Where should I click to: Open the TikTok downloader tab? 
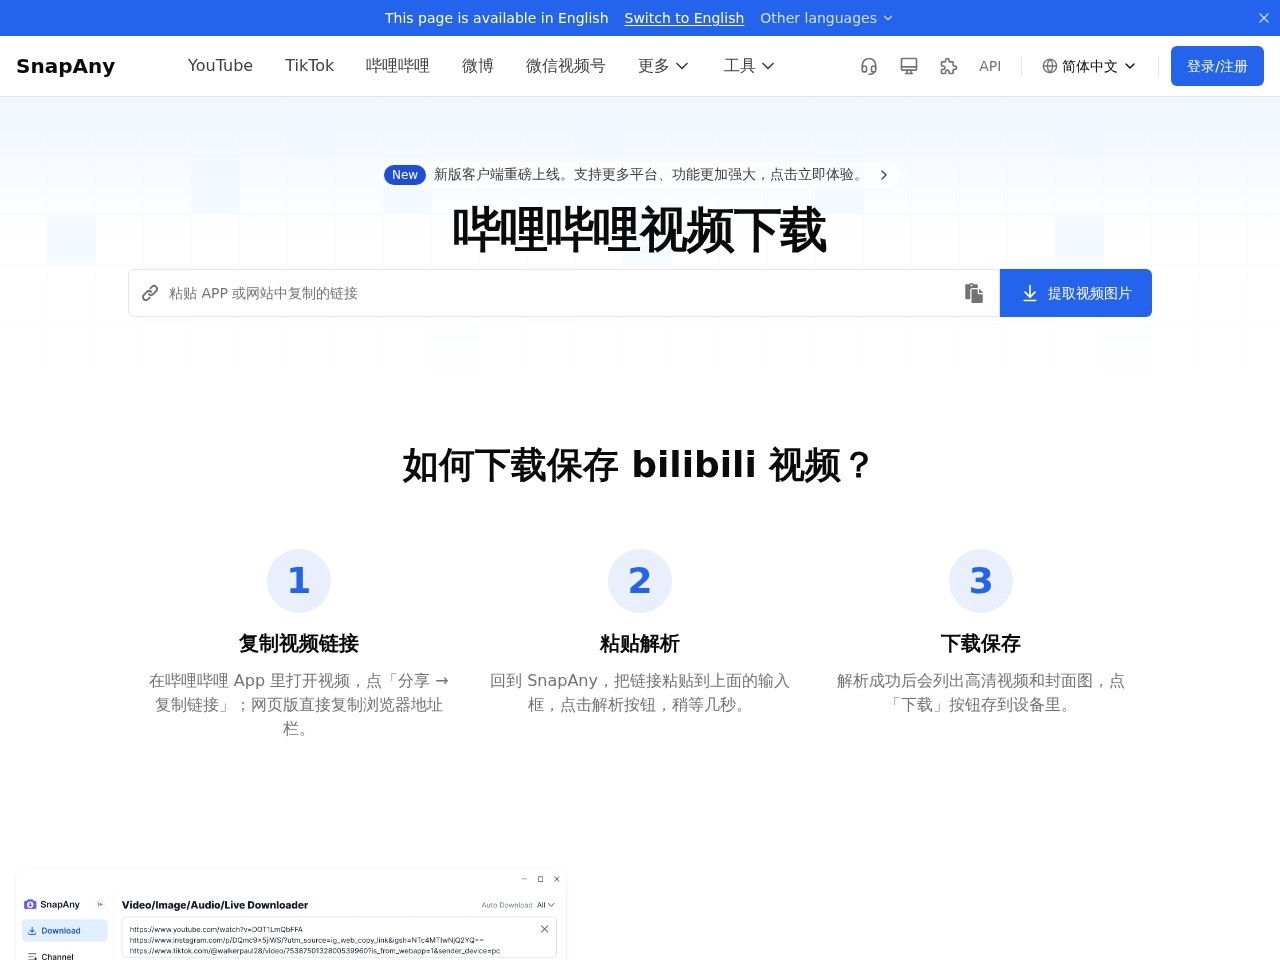pos(309,65)
